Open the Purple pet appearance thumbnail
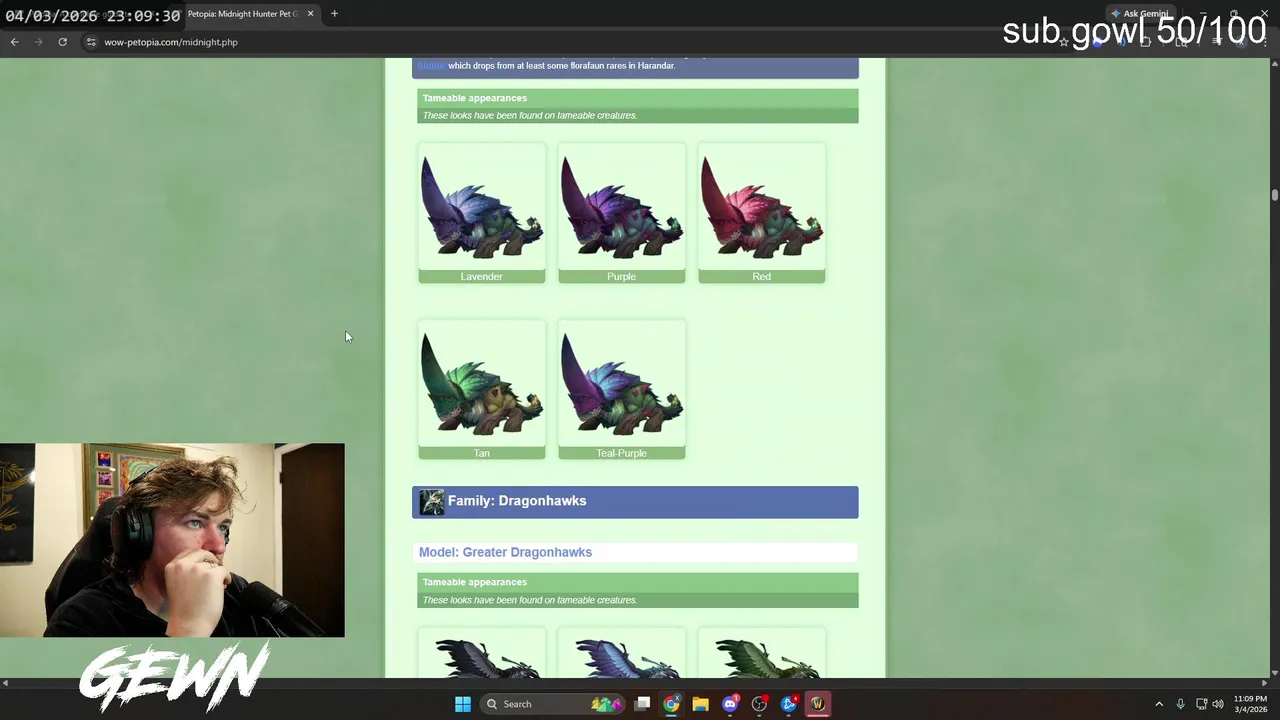Screen dimensions: 1280x720 (x=621, y=207)
